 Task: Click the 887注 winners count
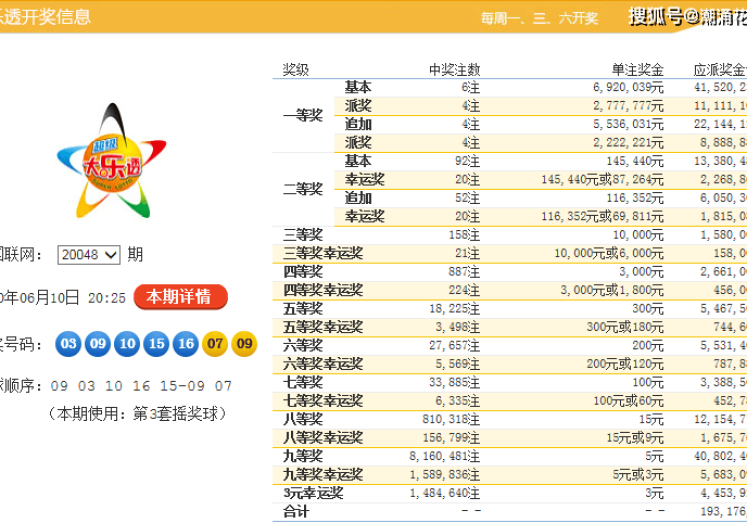(x=464, y=272)
